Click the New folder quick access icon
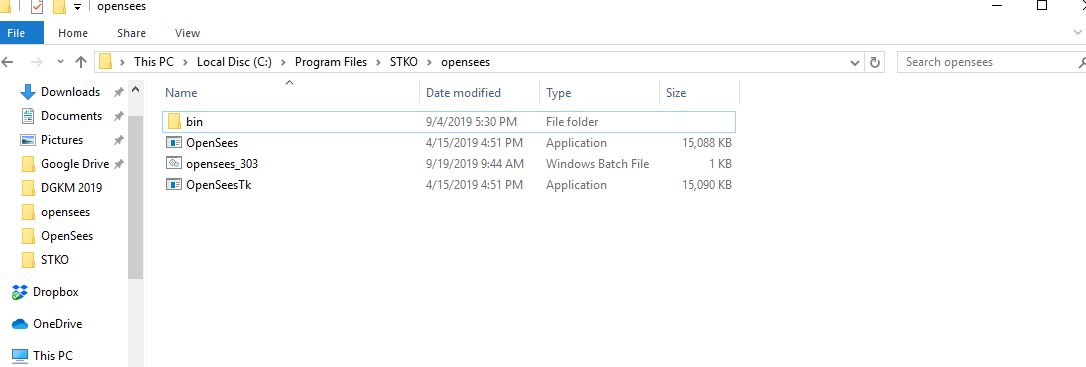The image size is (1086, 367). point(59,7)
